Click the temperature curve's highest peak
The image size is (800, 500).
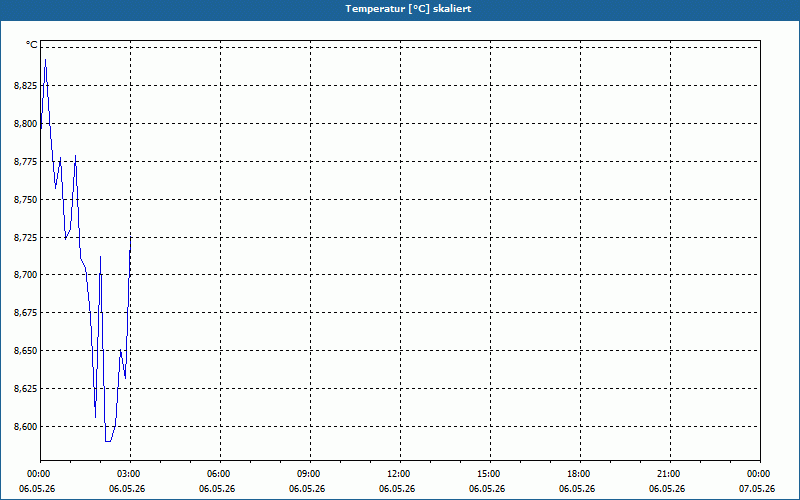click(x=45, y=60)
